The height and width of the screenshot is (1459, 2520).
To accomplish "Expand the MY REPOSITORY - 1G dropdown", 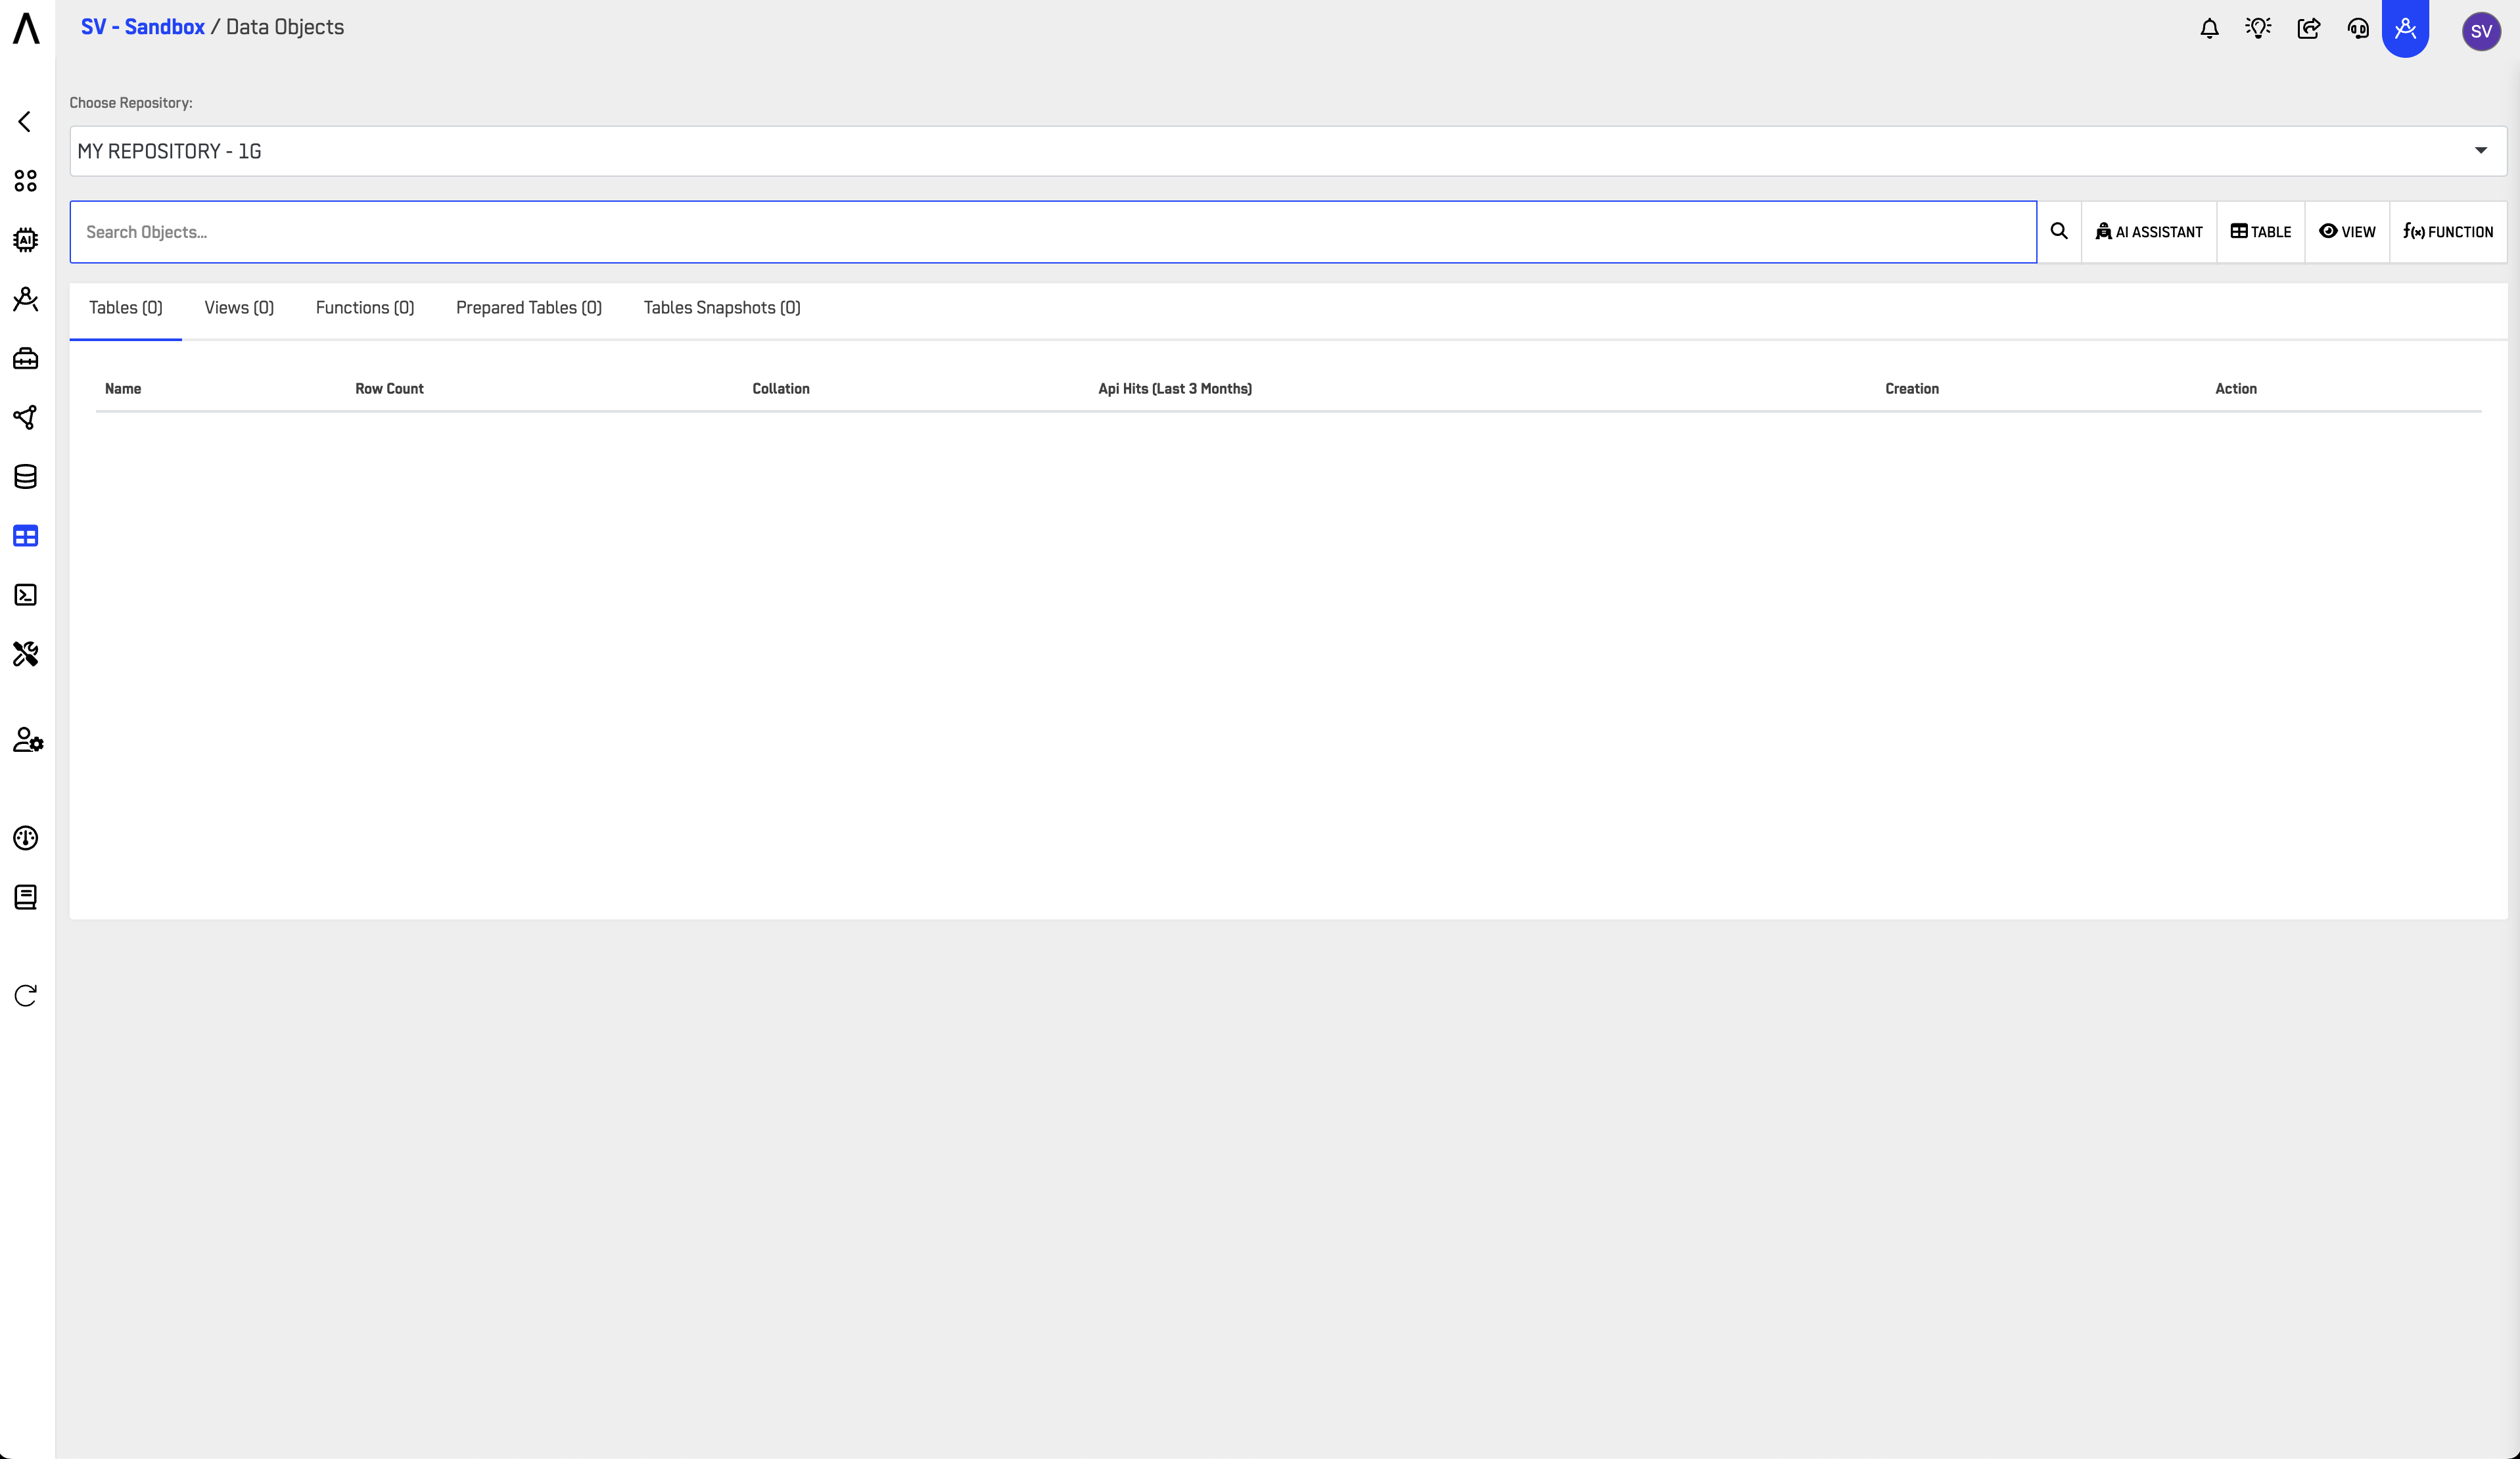I will (1288, 151).
